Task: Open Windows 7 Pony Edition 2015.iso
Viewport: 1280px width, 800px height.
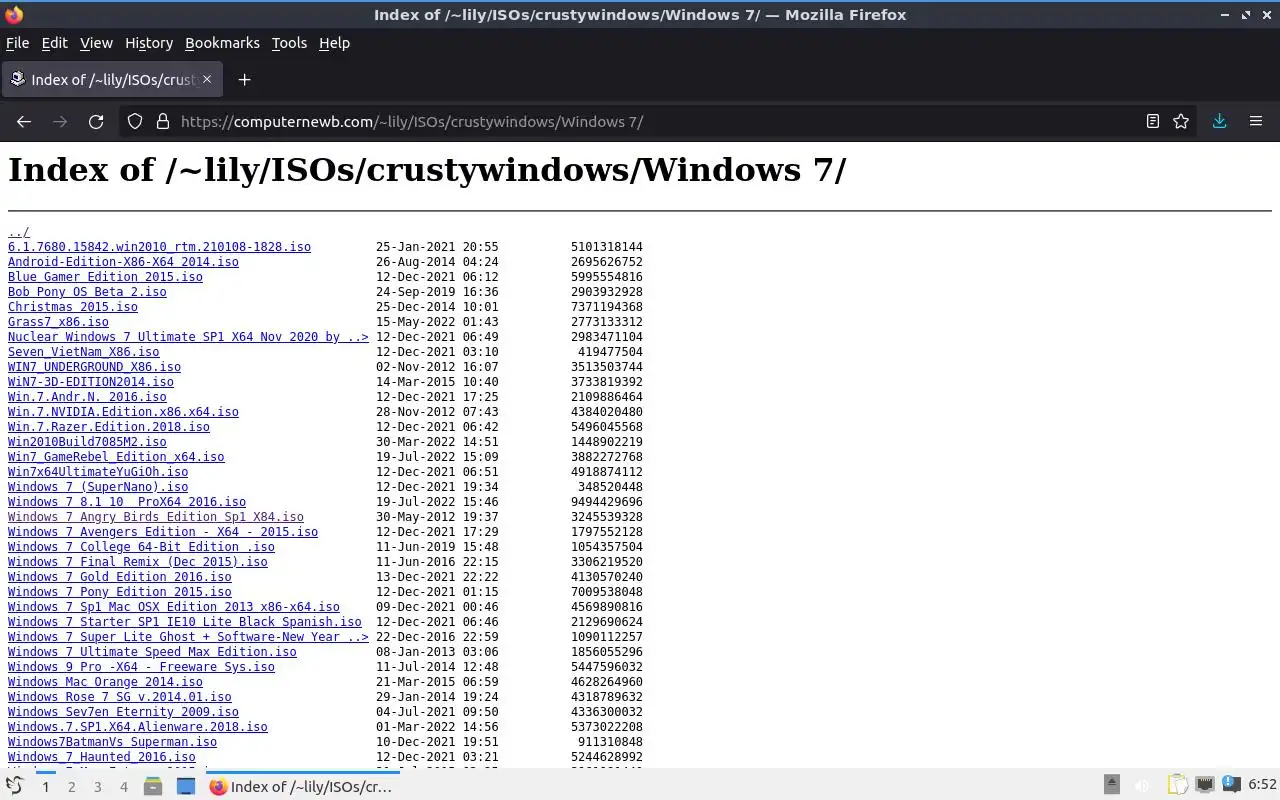Action: click(x=120, y=592)
